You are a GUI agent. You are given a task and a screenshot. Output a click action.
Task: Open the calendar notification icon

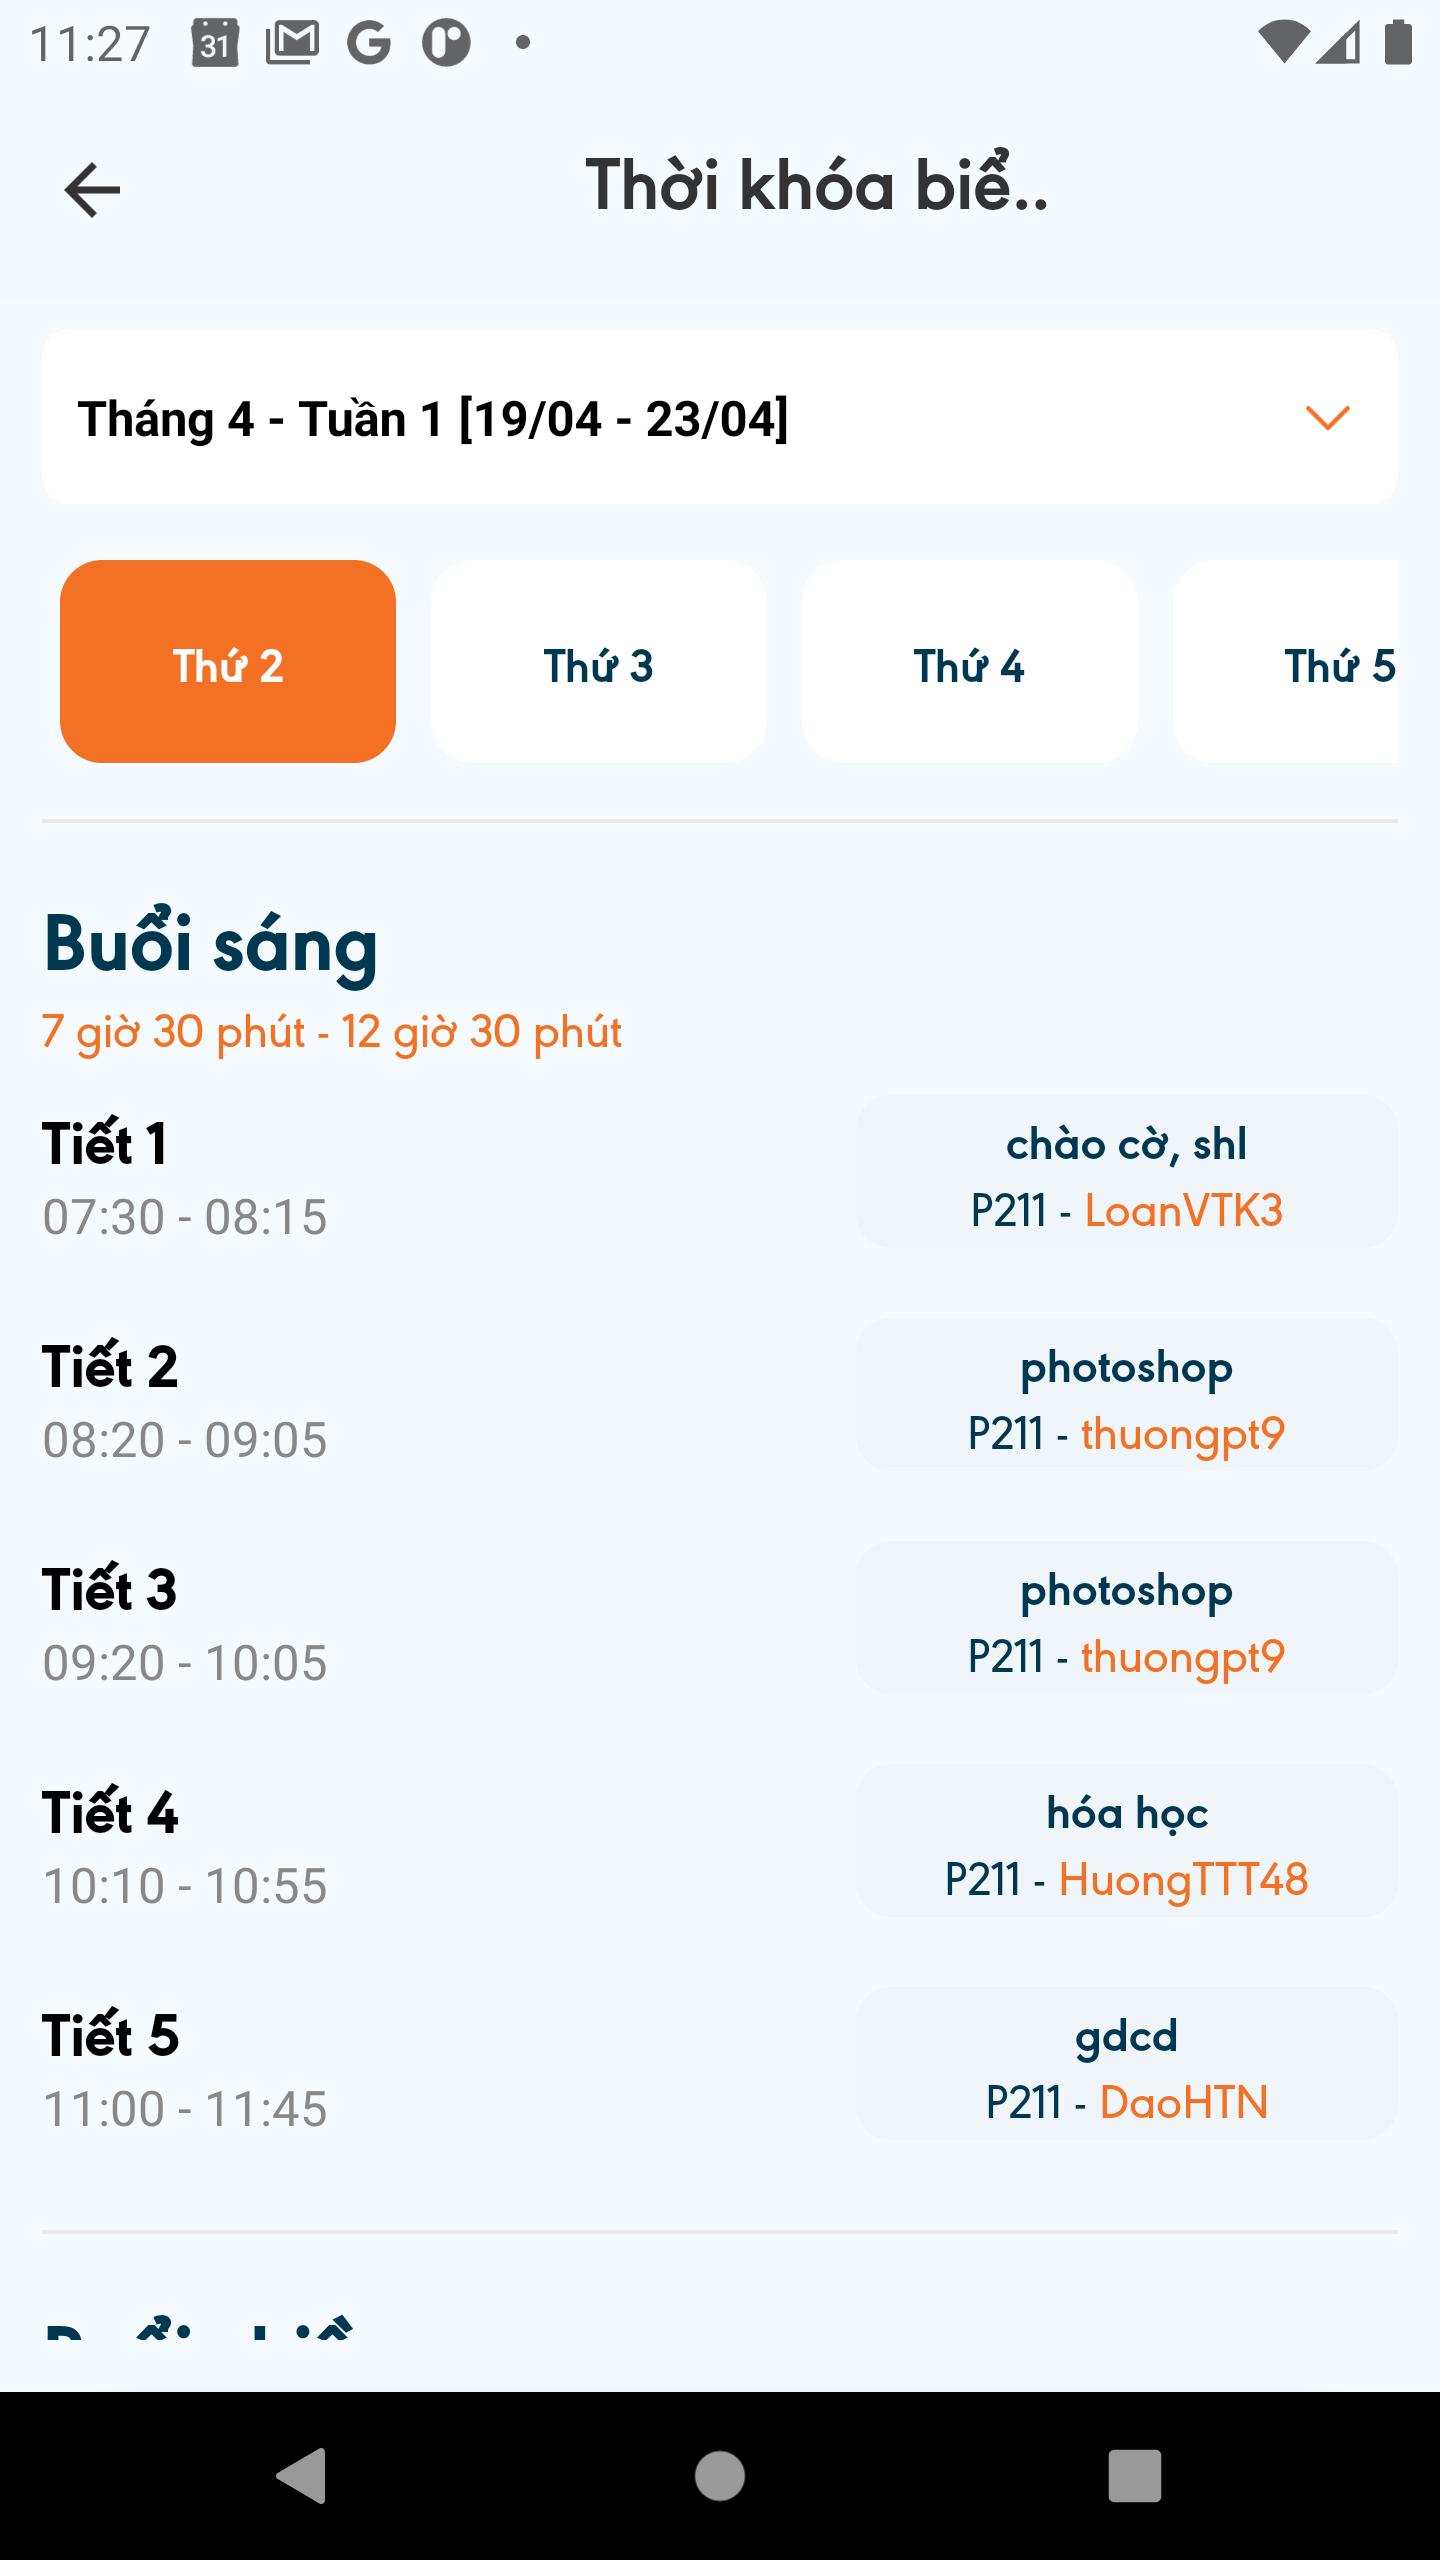pos(215,43)
